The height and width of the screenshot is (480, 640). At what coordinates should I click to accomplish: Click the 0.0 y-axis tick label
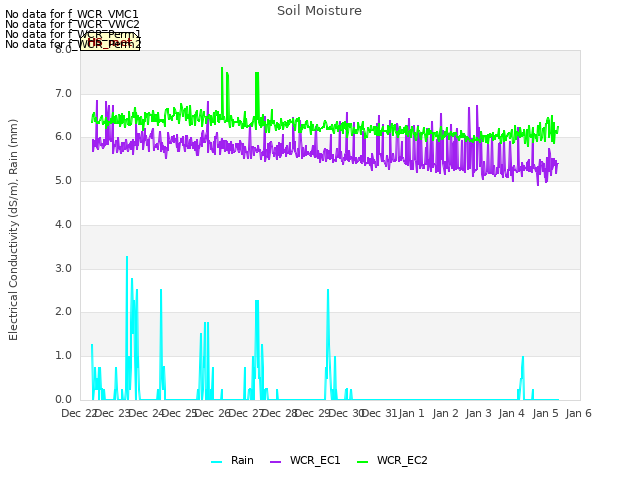pos(63,399)
